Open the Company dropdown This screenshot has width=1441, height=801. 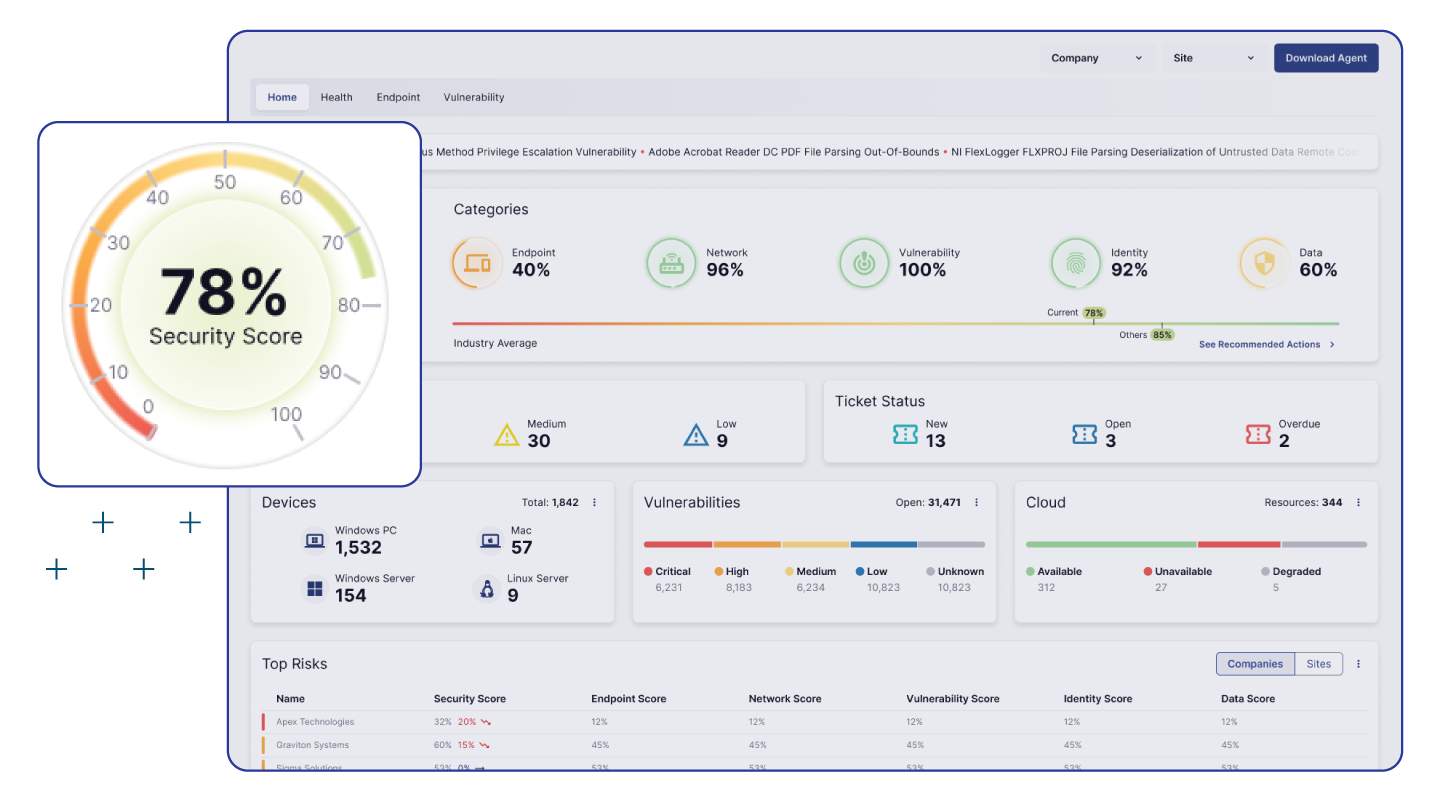(x=1096, y=58)
